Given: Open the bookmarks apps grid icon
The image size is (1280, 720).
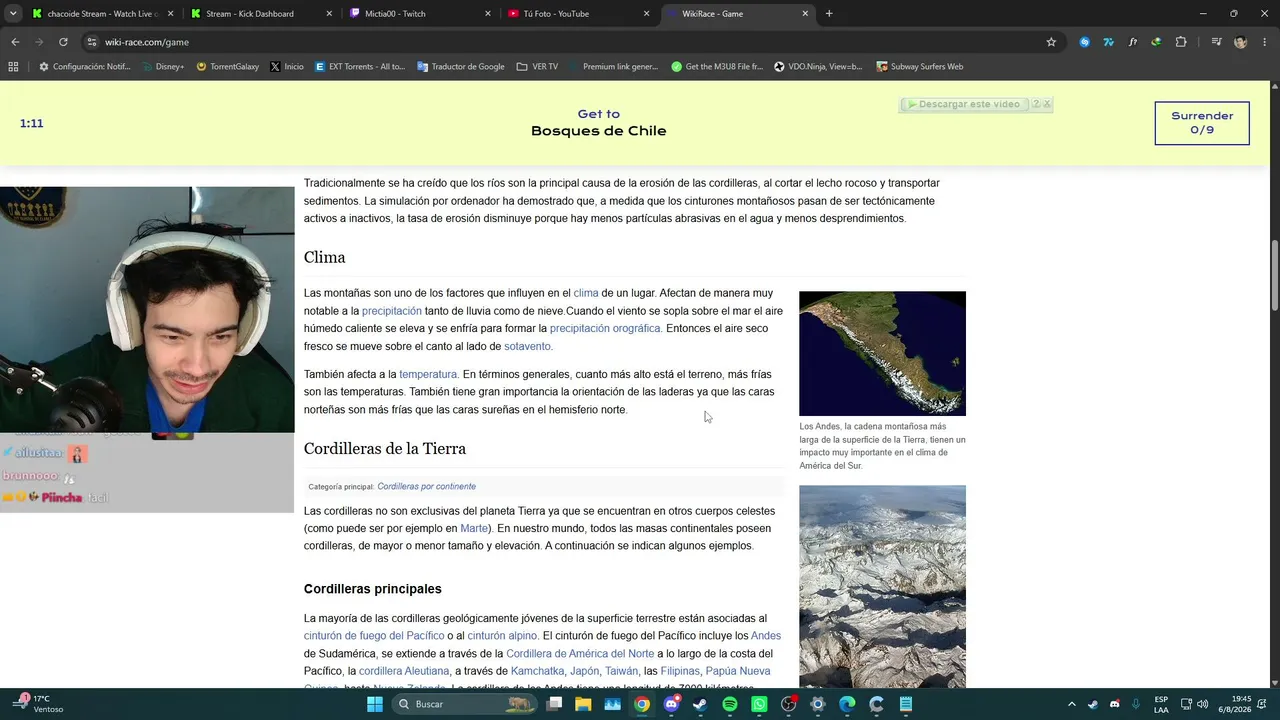Looking at the screenshot, I should click(x=13, y=67).
